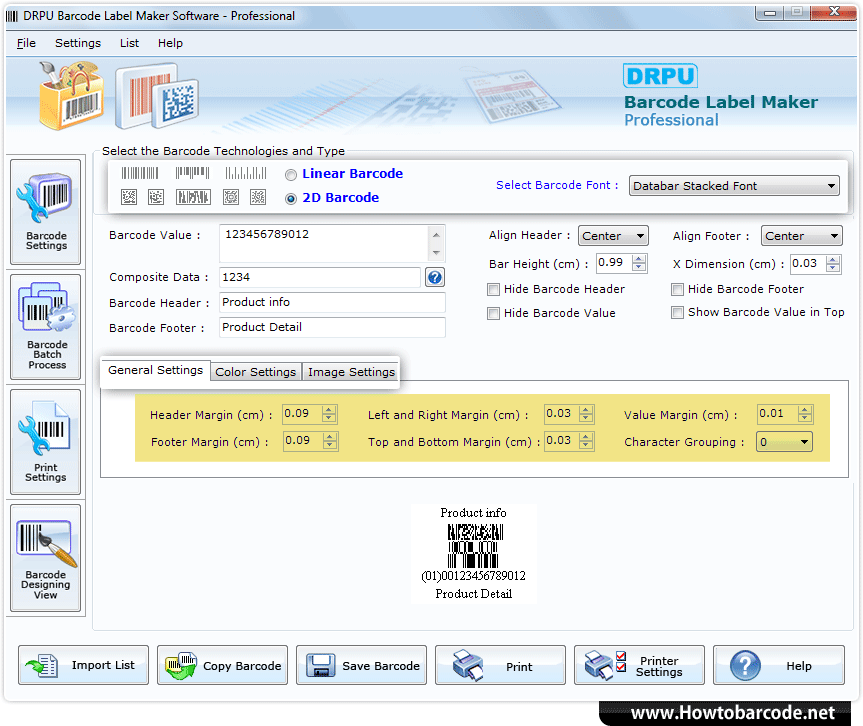
Task: Adjust the X Dimension spinner
Action: pyautogui.click(x=833, y=263)
